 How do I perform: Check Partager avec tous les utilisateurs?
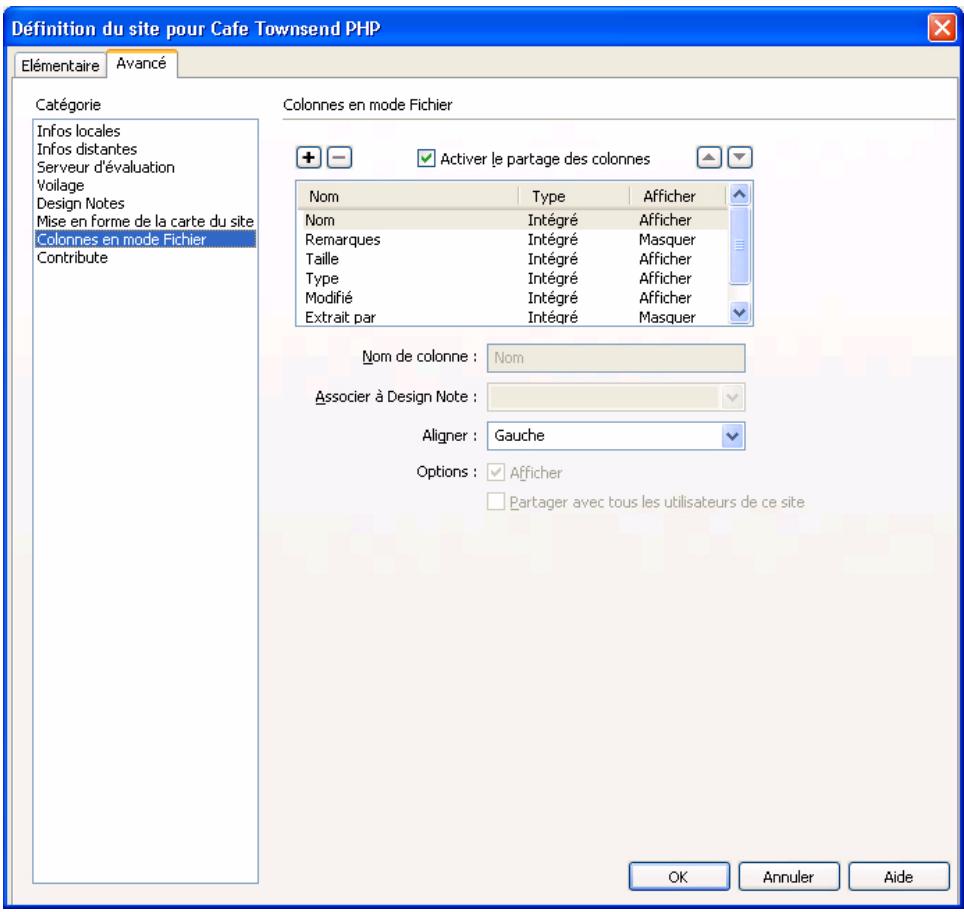(496, 502)
